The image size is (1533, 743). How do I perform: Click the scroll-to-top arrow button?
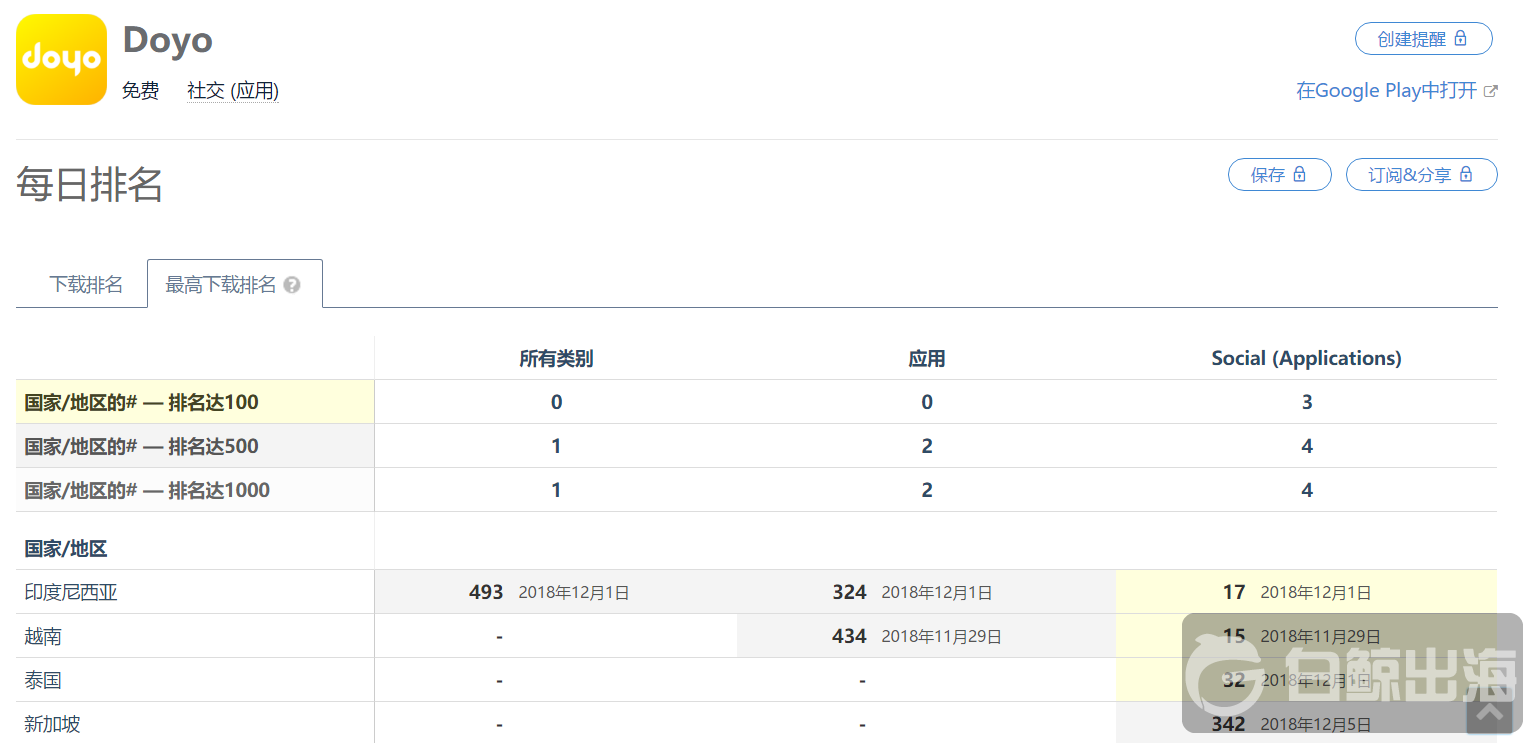(x=1488, y=711)
